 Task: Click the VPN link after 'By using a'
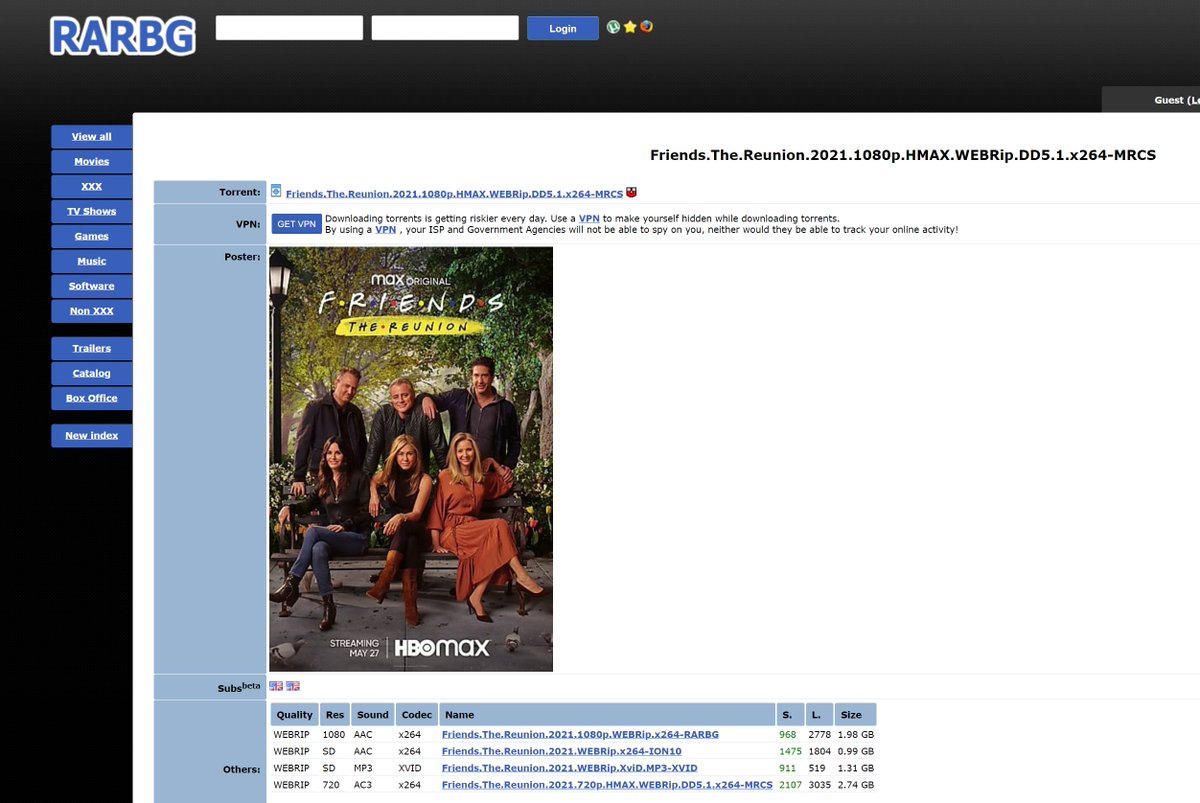tap(385, 230)
